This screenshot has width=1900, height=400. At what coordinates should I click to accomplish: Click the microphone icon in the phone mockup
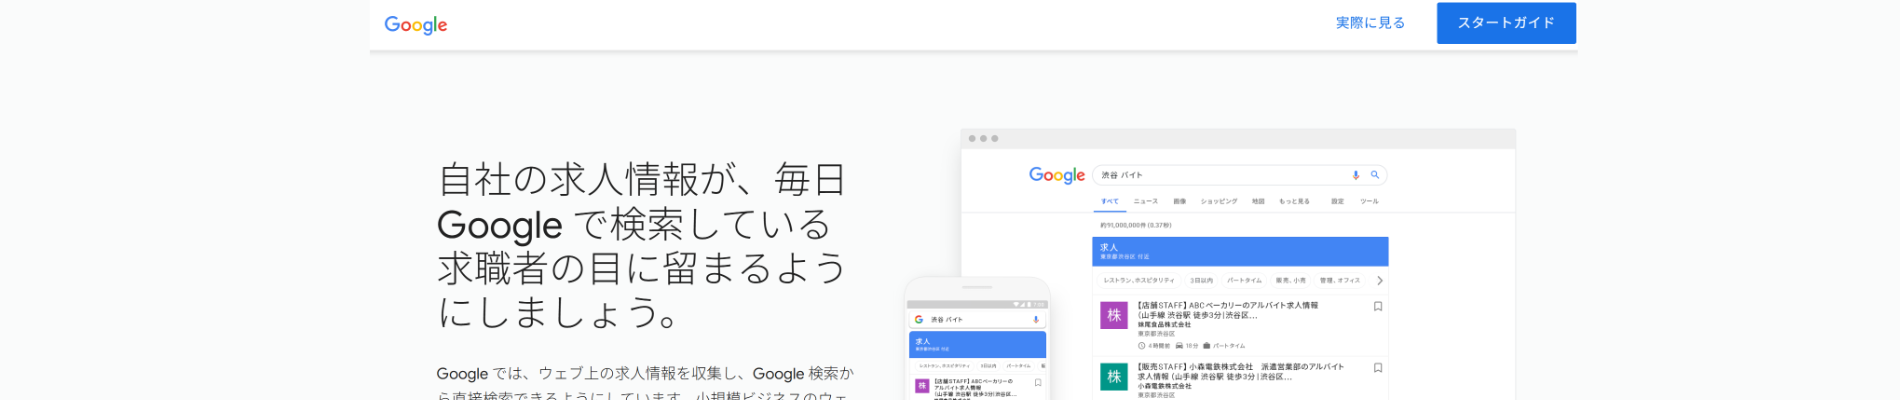coord(1036,319)
